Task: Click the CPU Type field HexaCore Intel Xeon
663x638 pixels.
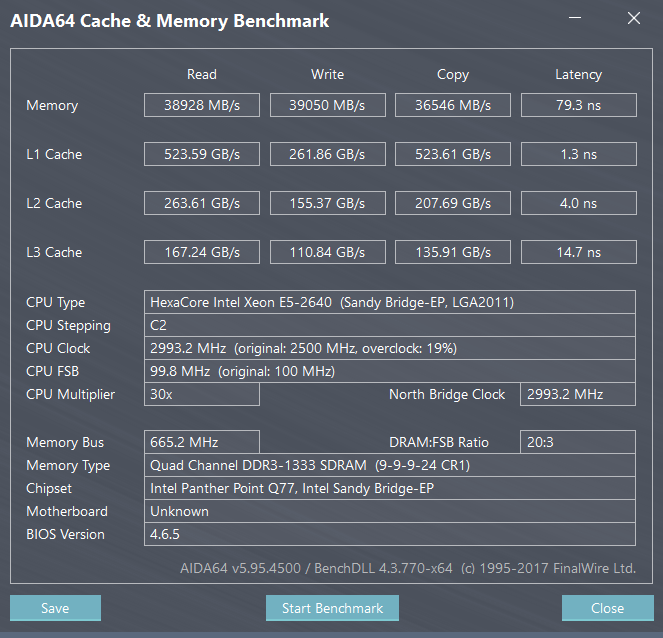Action: (x=390, y=302)
